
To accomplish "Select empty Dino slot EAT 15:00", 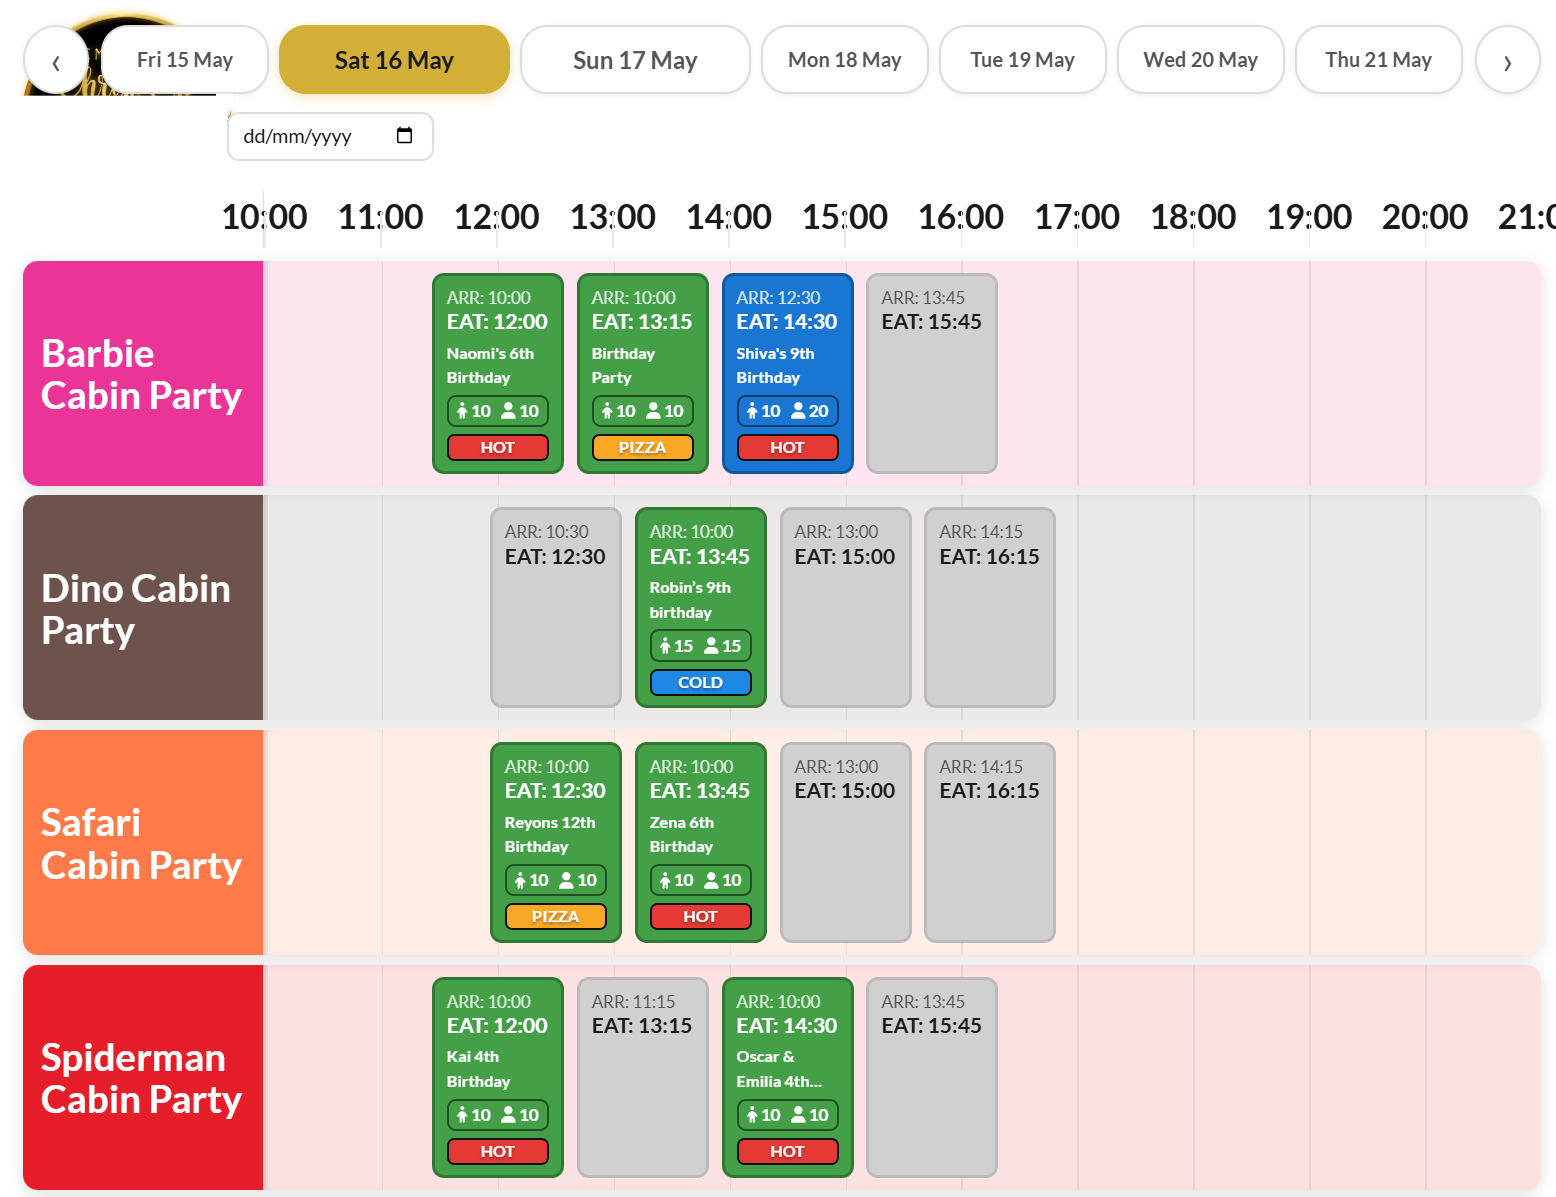I will [x=846, y=607].
